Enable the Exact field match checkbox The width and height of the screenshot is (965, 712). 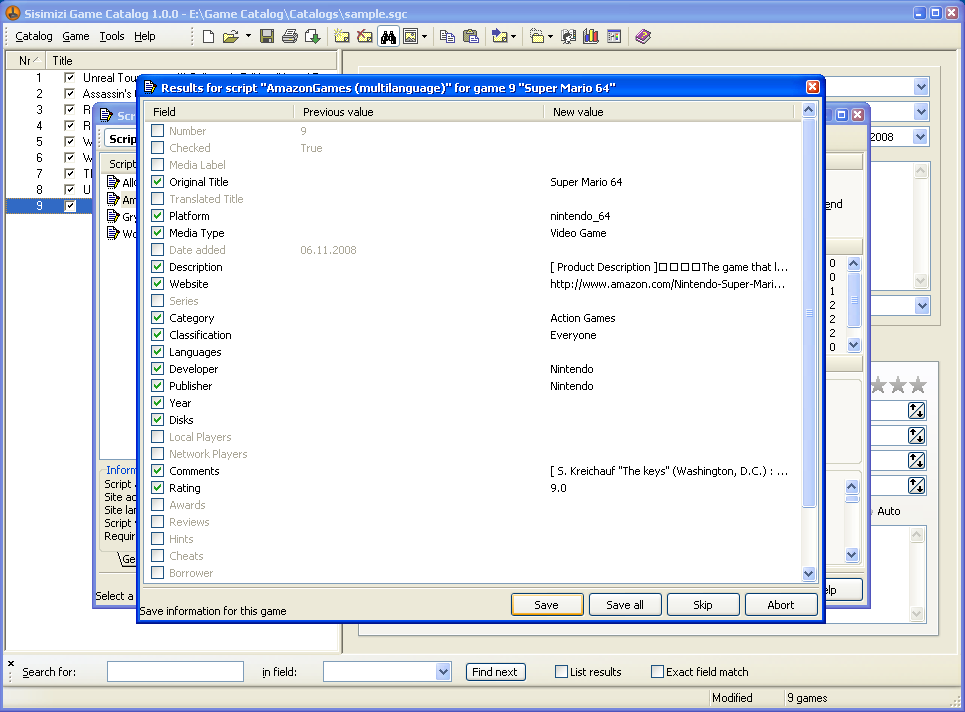coord(657,672)
